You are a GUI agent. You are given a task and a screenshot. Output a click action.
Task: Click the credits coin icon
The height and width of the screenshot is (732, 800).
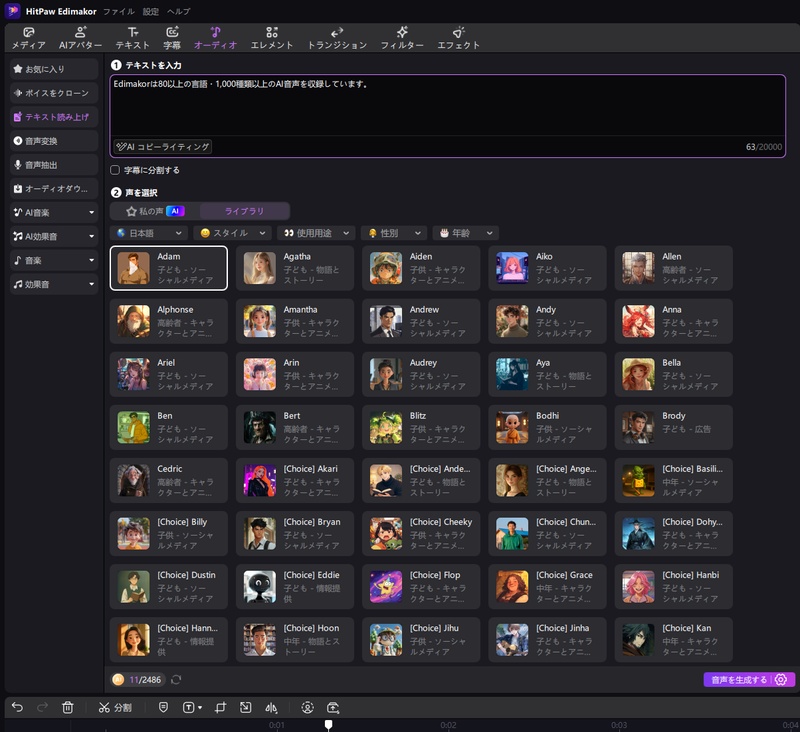click(x=118, y=679)
